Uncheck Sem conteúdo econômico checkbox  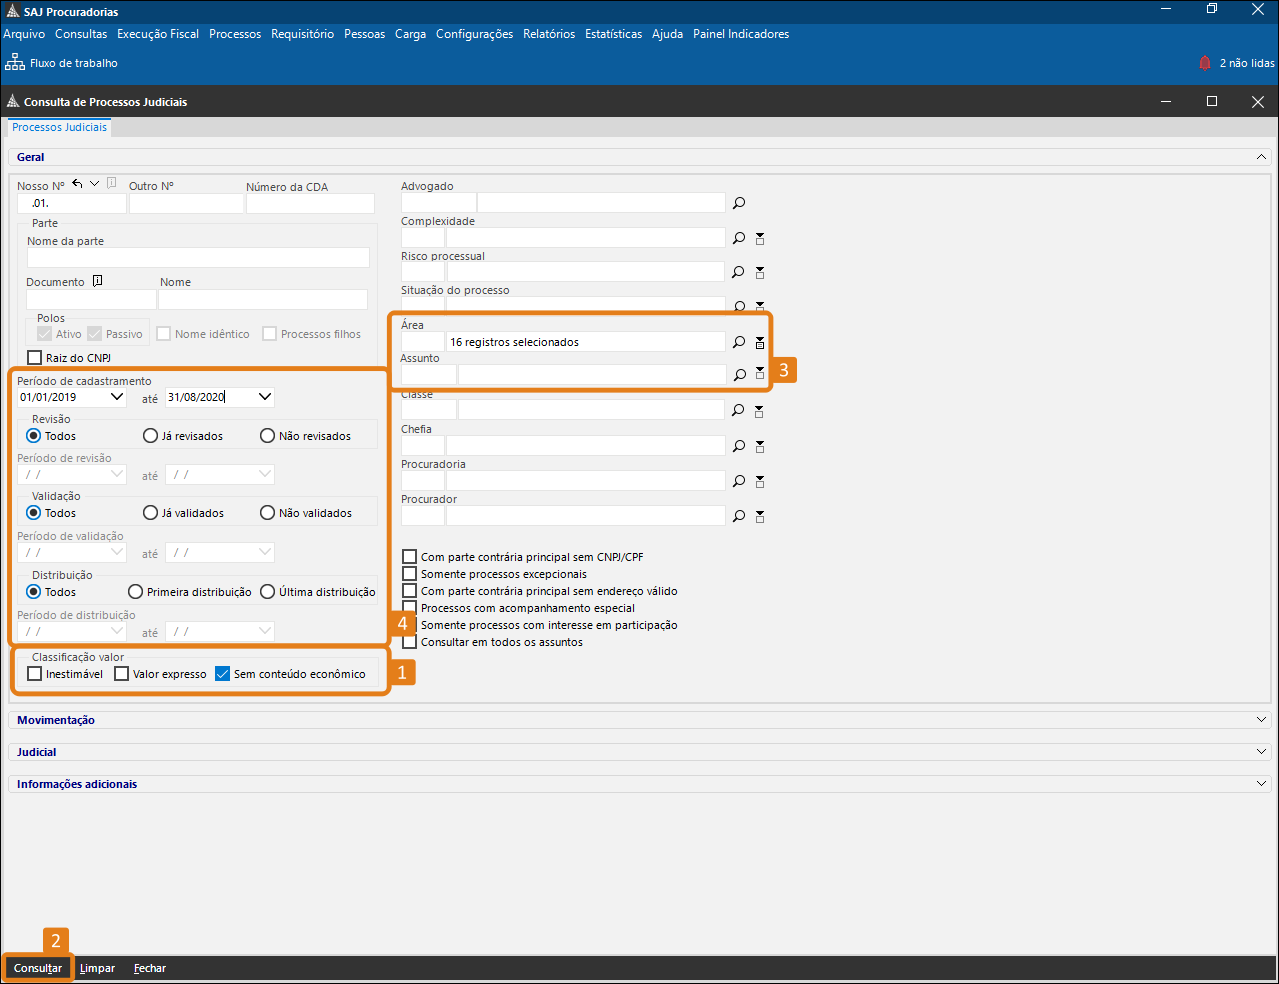click(x=223, y=674)
